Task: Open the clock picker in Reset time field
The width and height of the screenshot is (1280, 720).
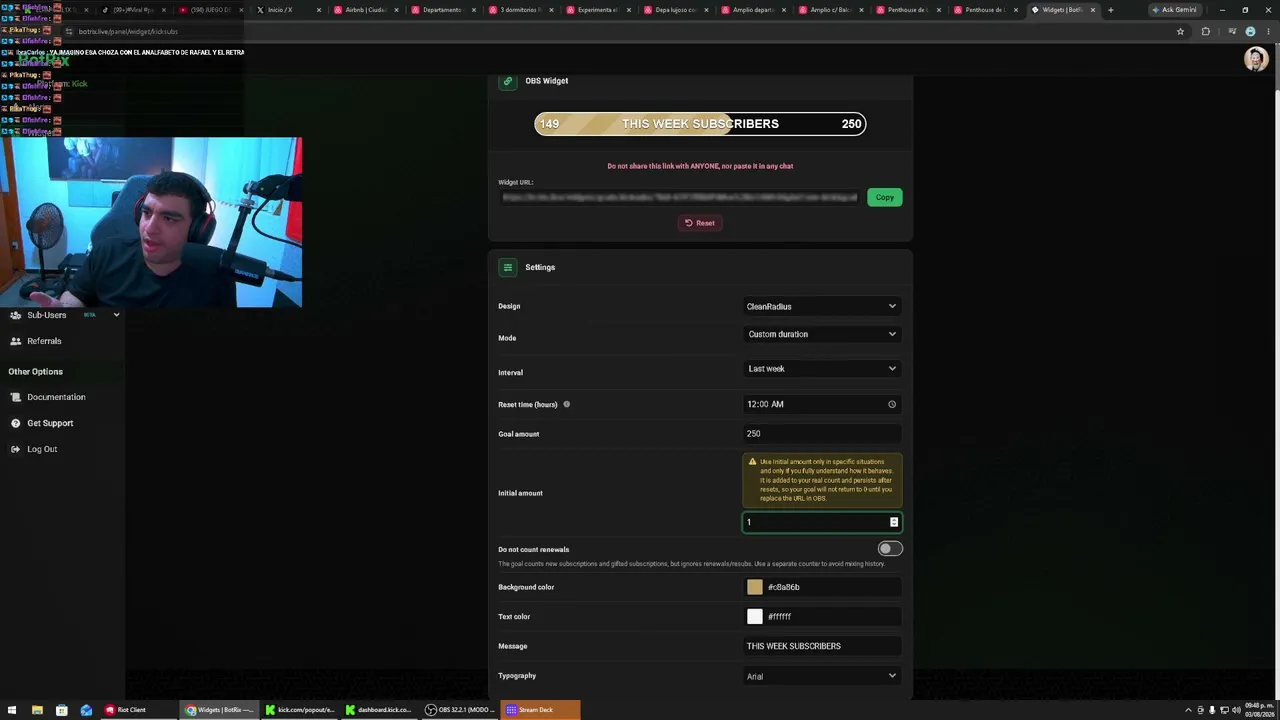Action: pyautogui.click(x=892, y=404)
